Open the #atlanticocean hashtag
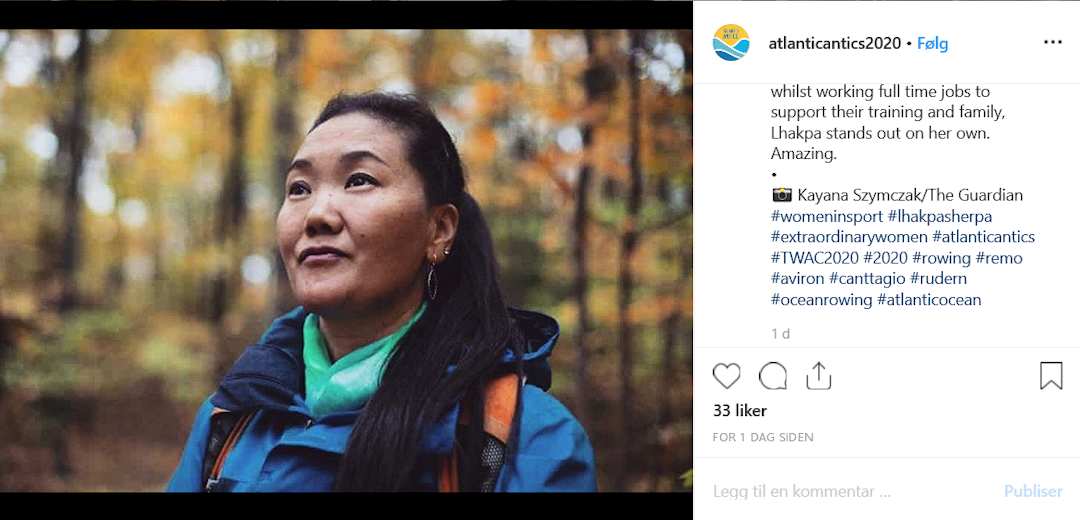This screenshot has width=1080, height=520. click(x=929, y=300)
